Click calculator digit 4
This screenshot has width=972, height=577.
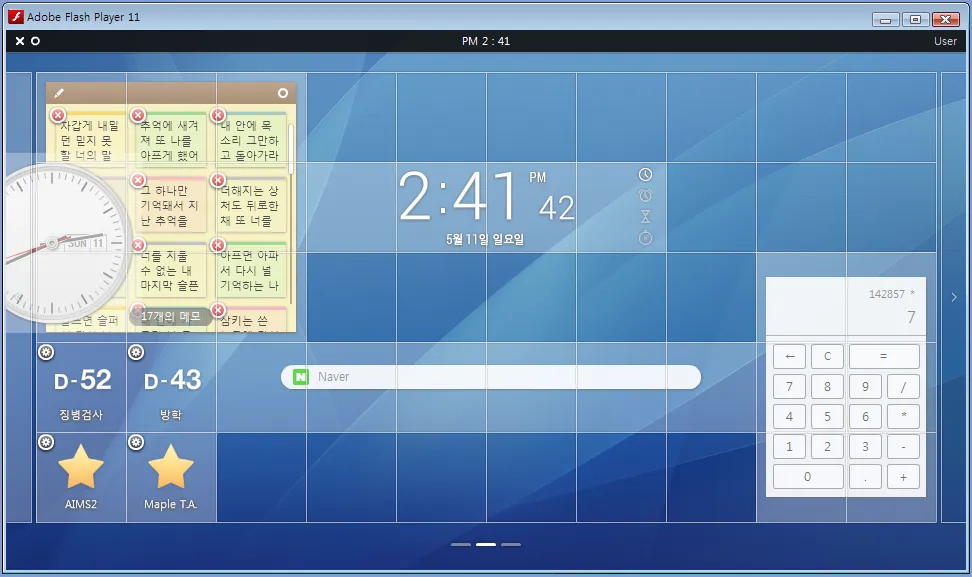pyautogui.click(x=789, y=416)
